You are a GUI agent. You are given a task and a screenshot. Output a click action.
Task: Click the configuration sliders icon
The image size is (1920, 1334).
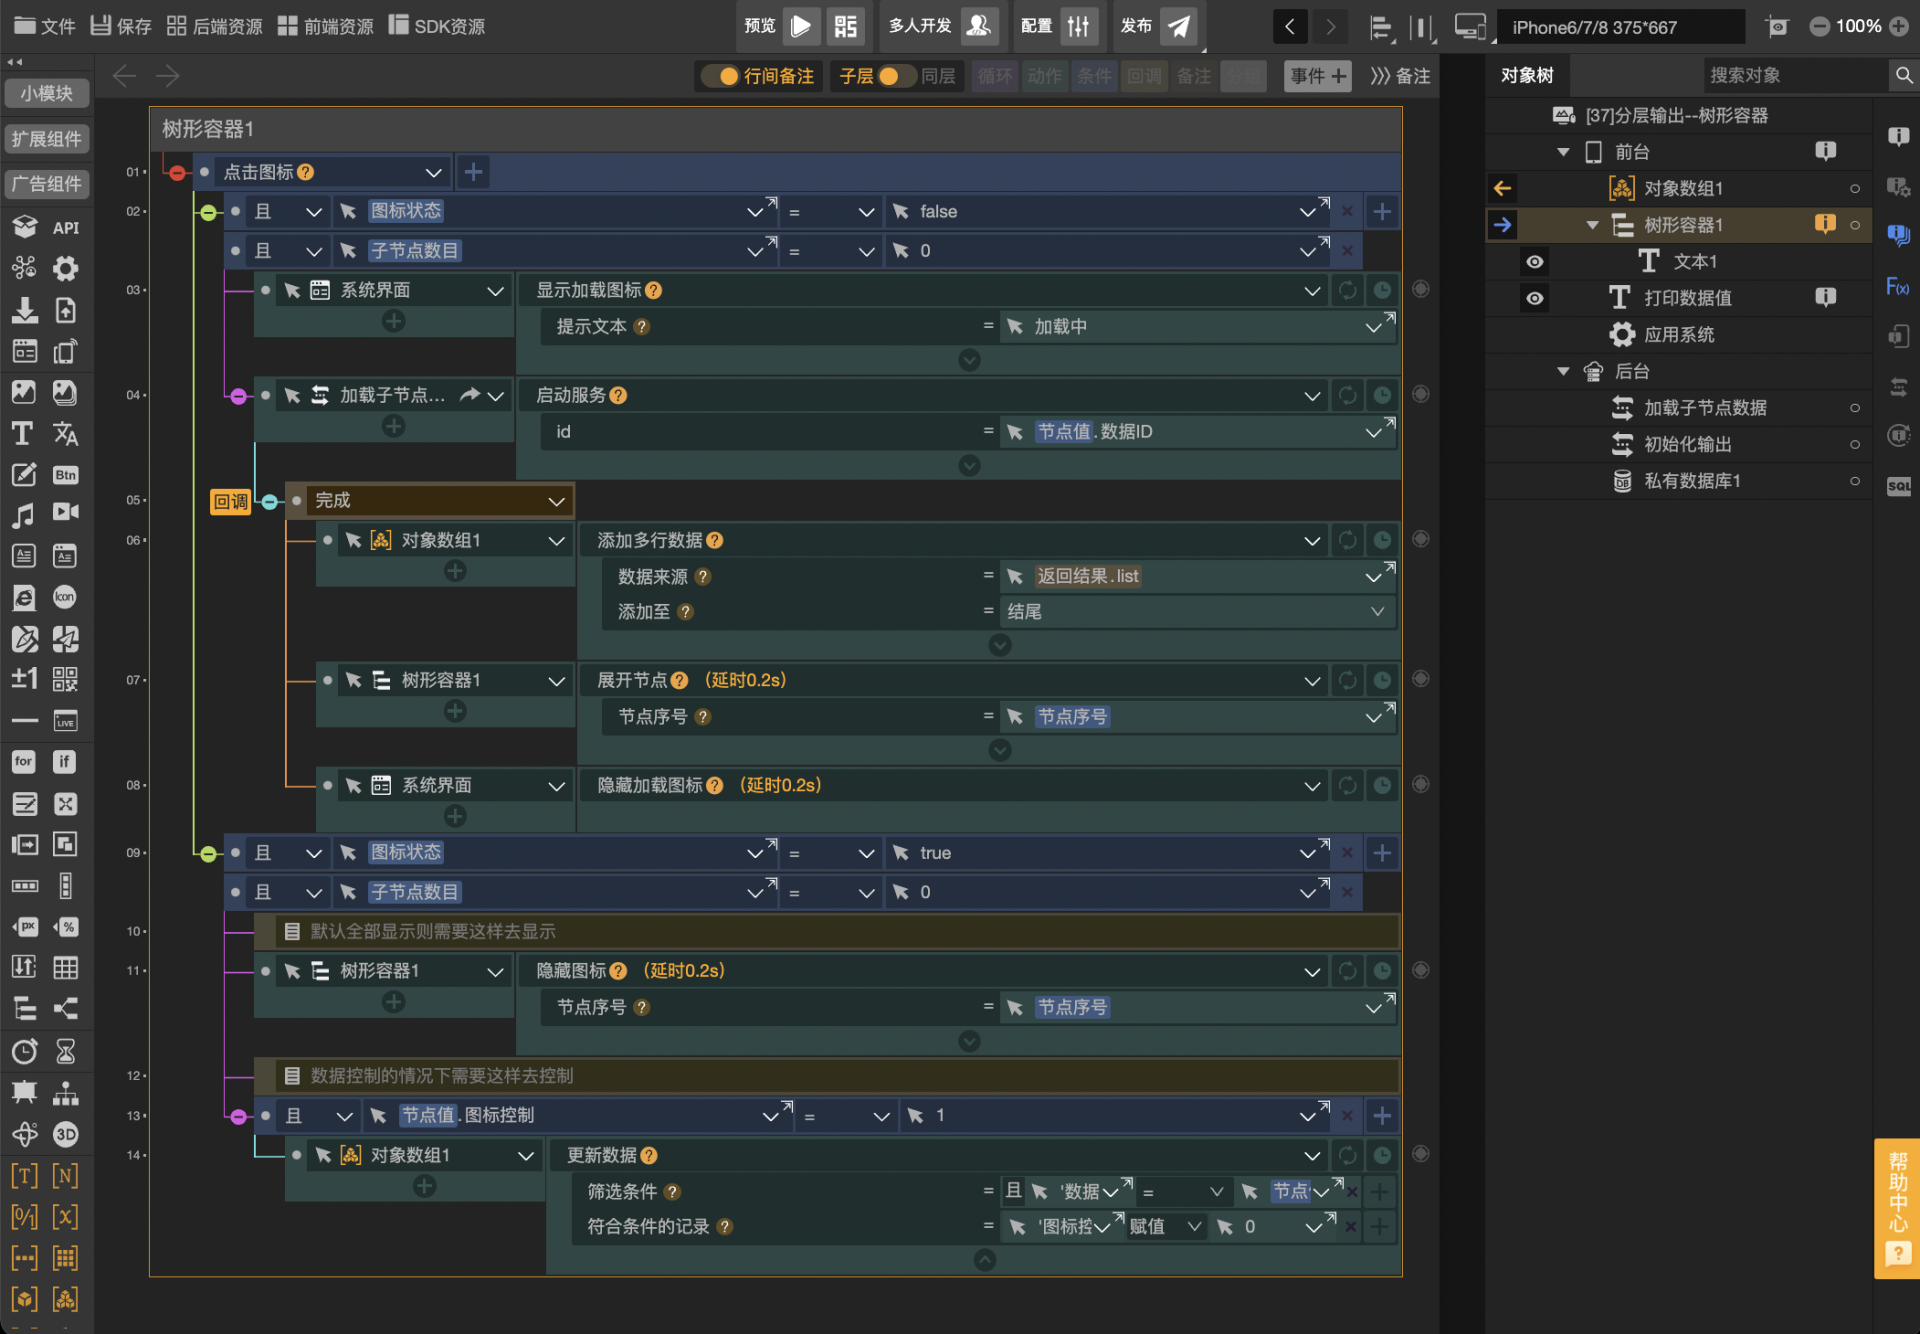(x=1078, y=26)
